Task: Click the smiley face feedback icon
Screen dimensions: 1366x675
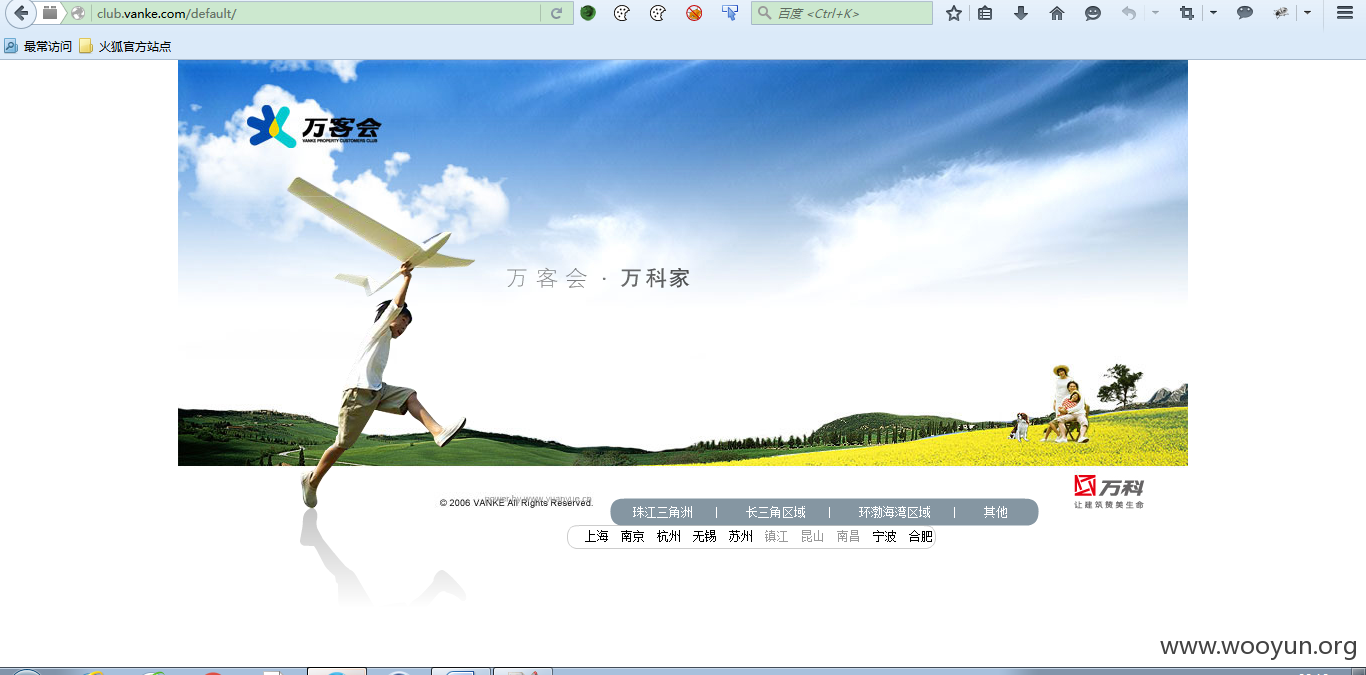Action: [1093, 13]
